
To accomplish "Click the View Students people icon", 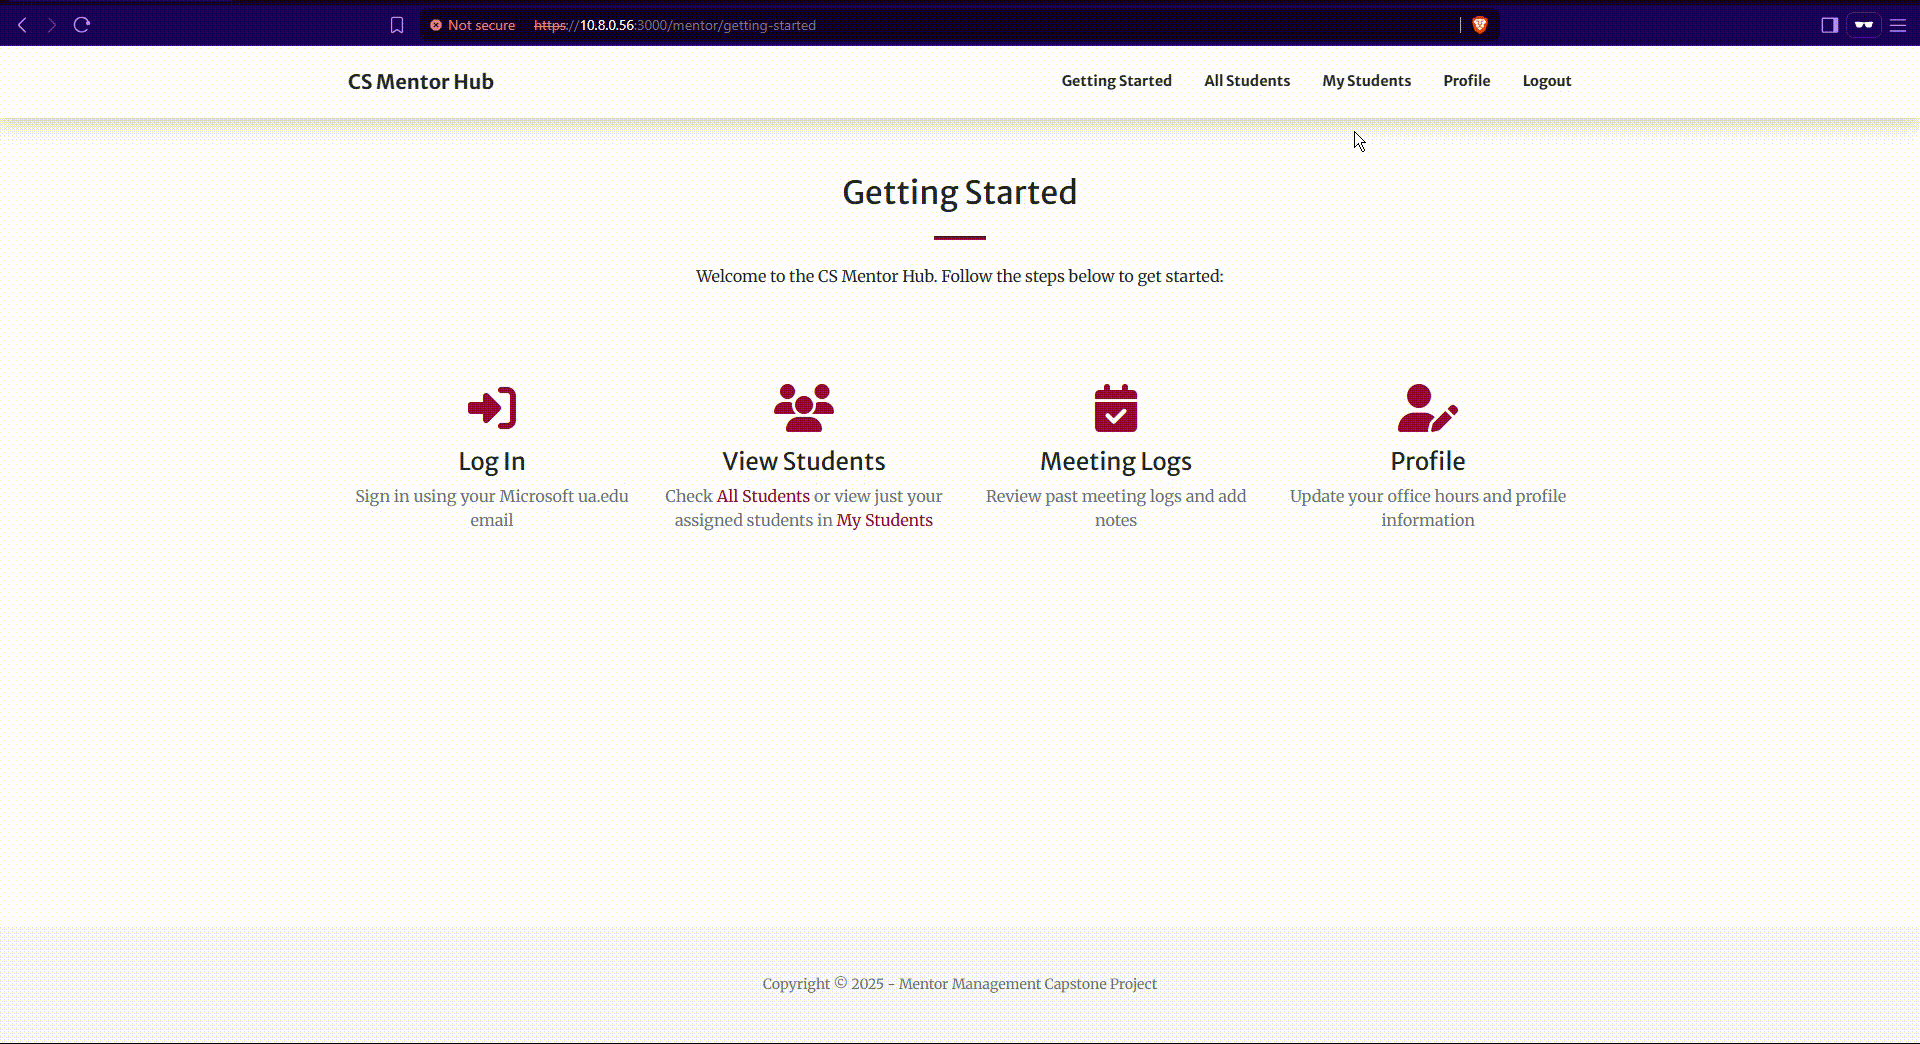I will pos(804,408).
